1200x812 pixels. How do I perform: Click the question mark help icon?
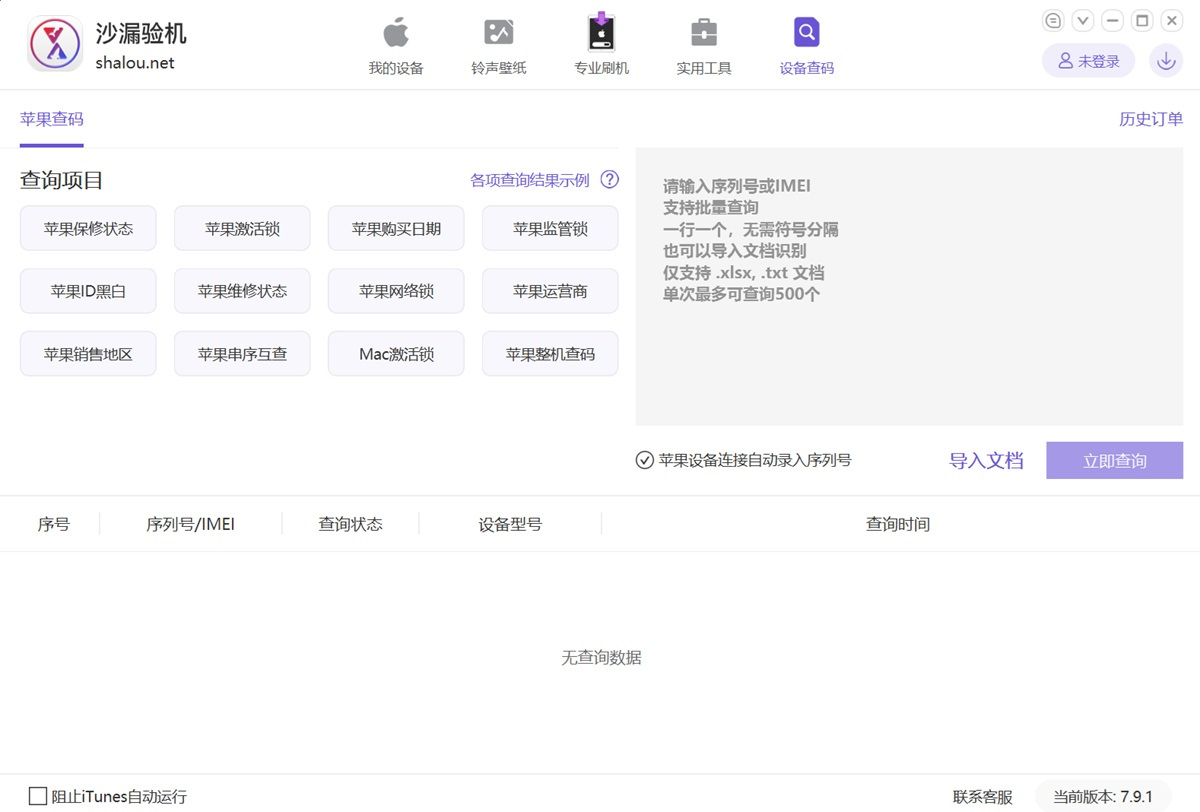pos(609,180)
